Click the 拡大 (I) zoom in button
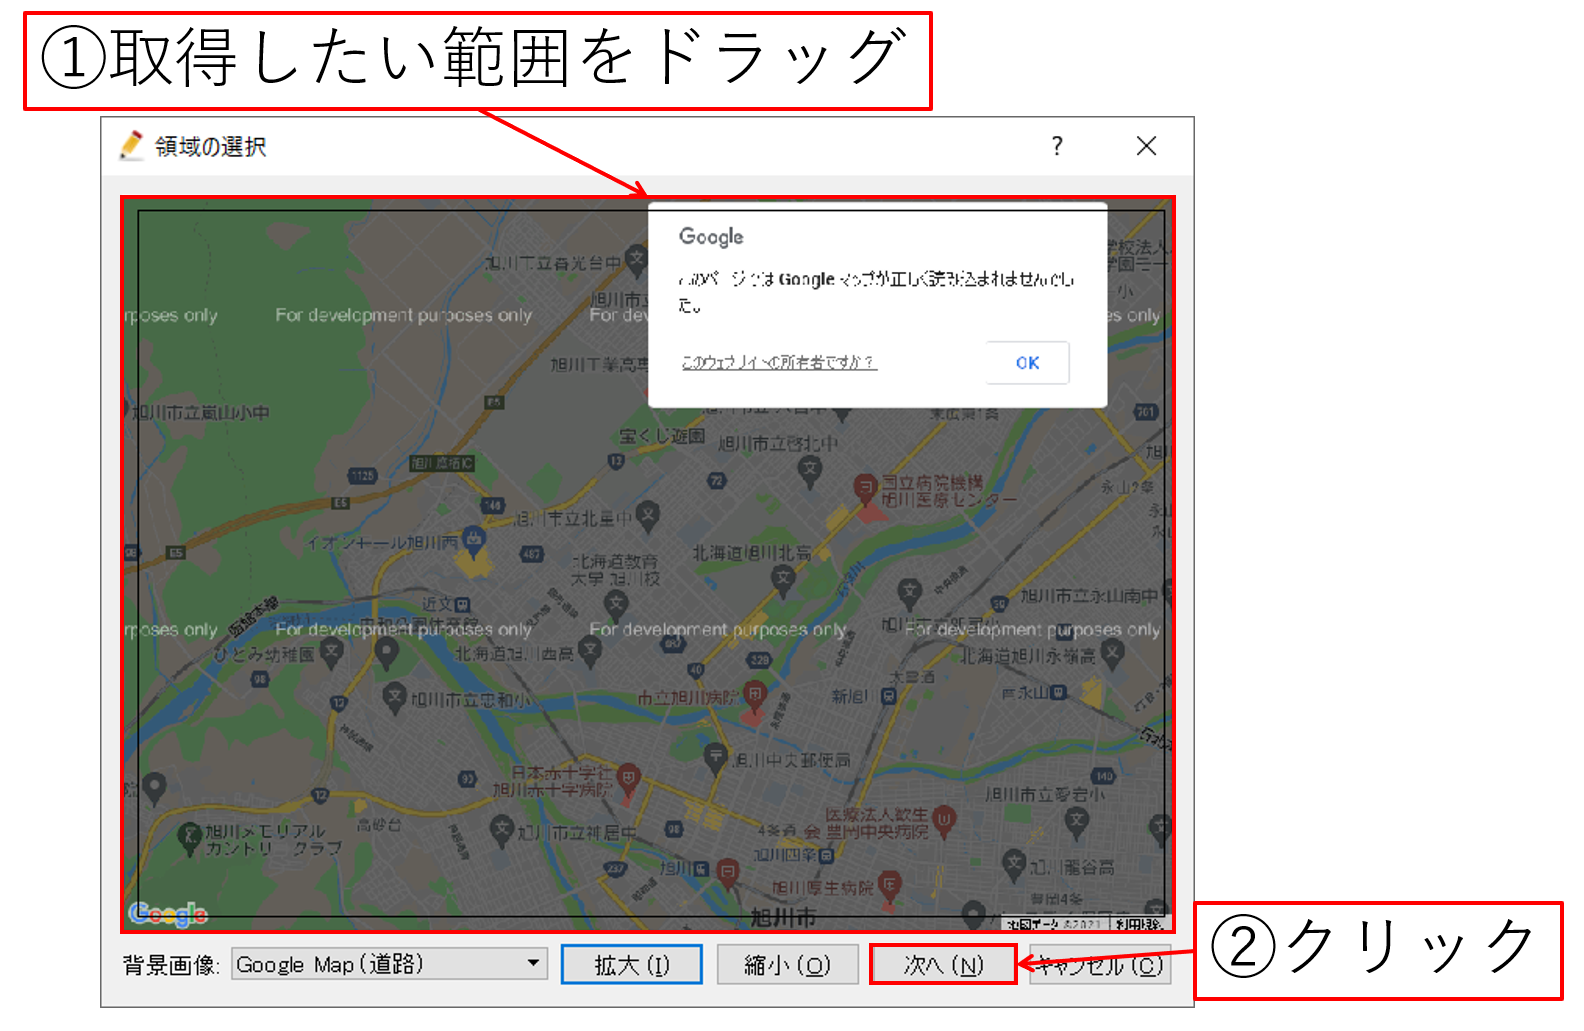Screen dimensions: 1584x1031 [x=632, y=965]
